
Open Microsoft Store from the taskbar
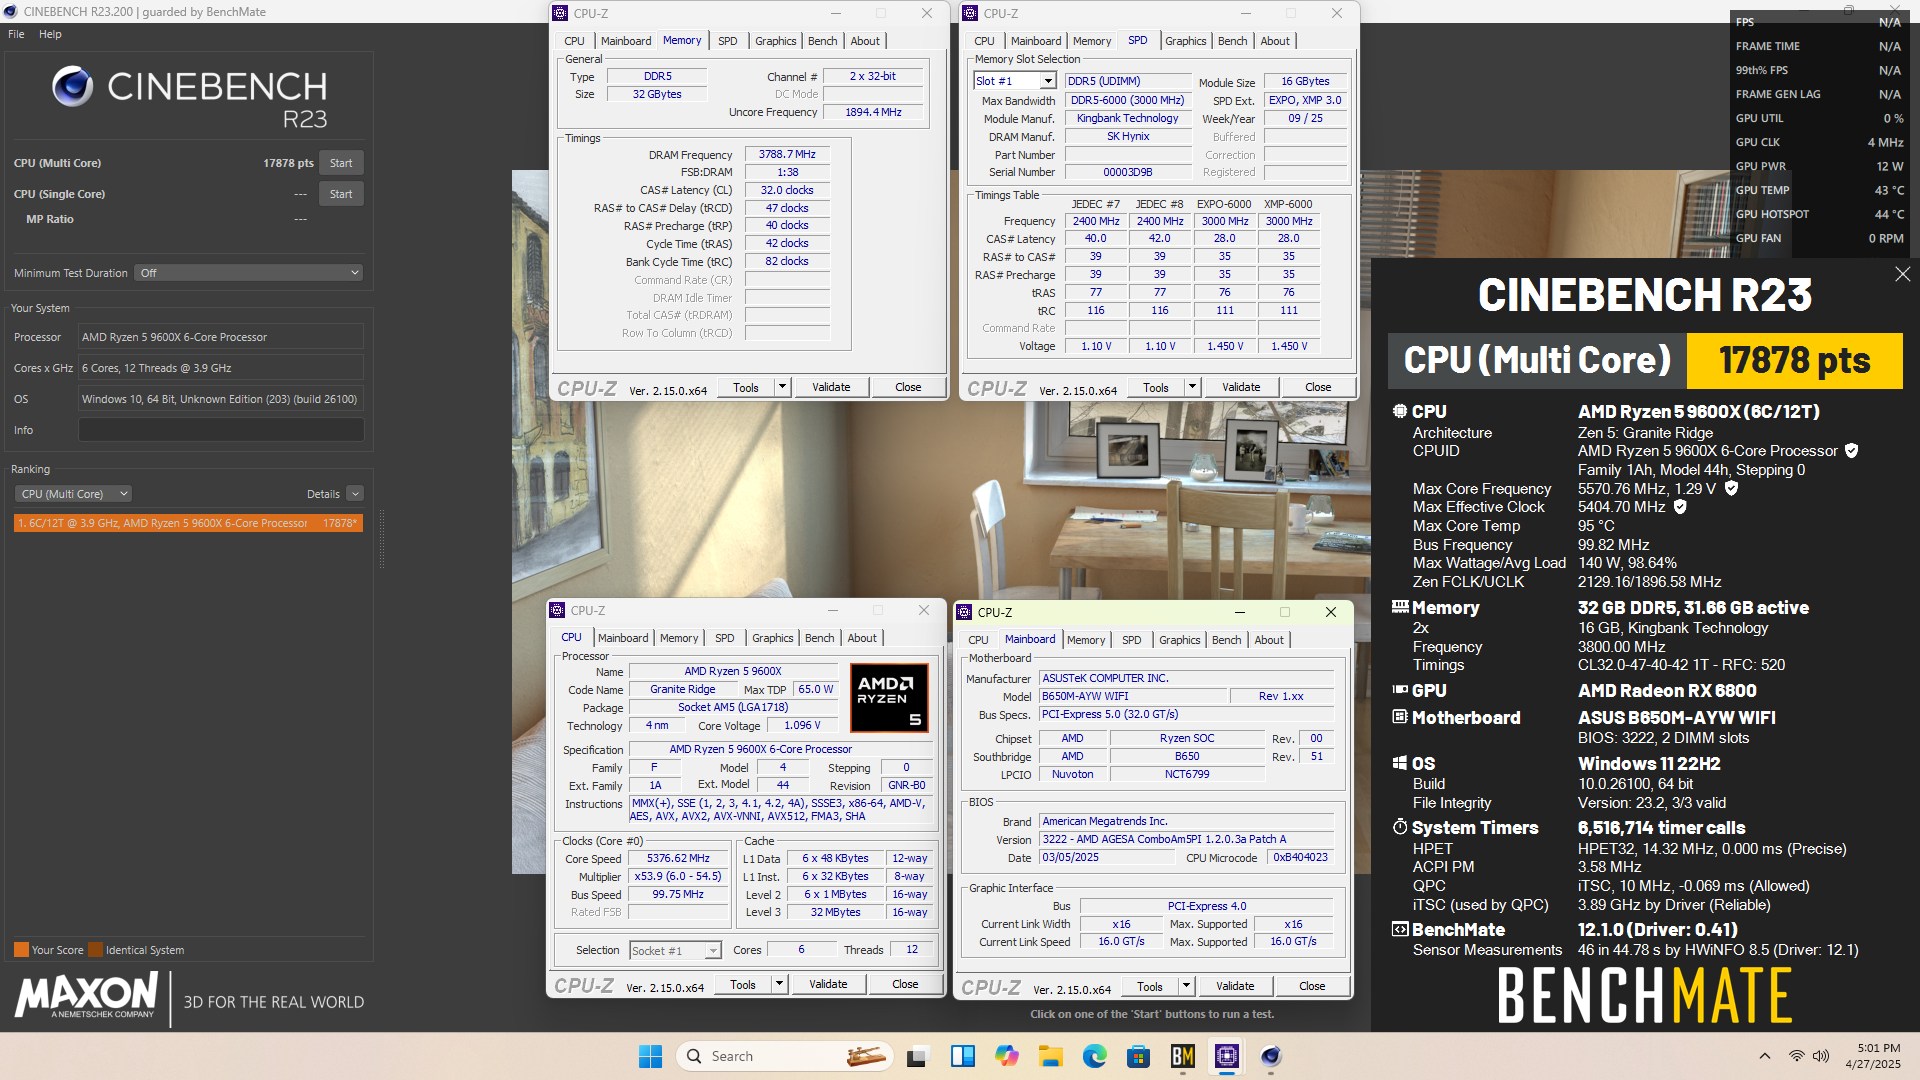1138,1056
